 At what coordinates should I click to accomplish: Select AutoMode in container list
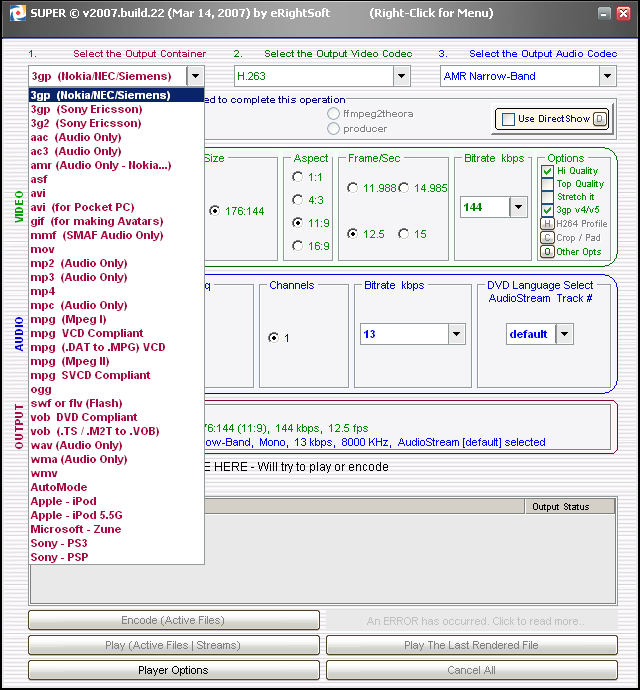pos(117,487)
